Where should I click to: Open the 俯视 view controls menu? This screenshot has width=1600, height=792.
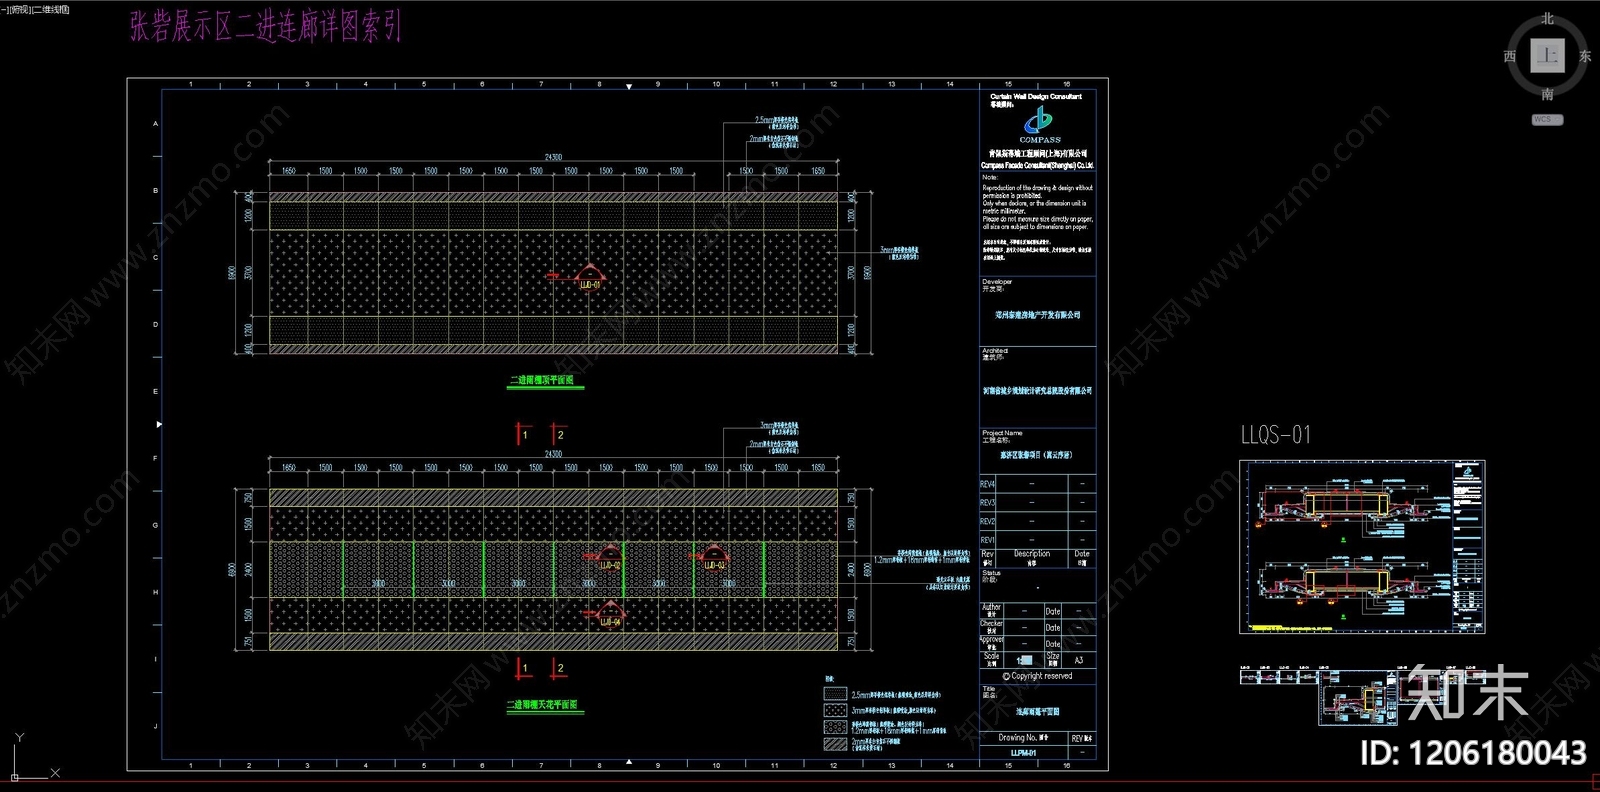click(x=19, y=9)
